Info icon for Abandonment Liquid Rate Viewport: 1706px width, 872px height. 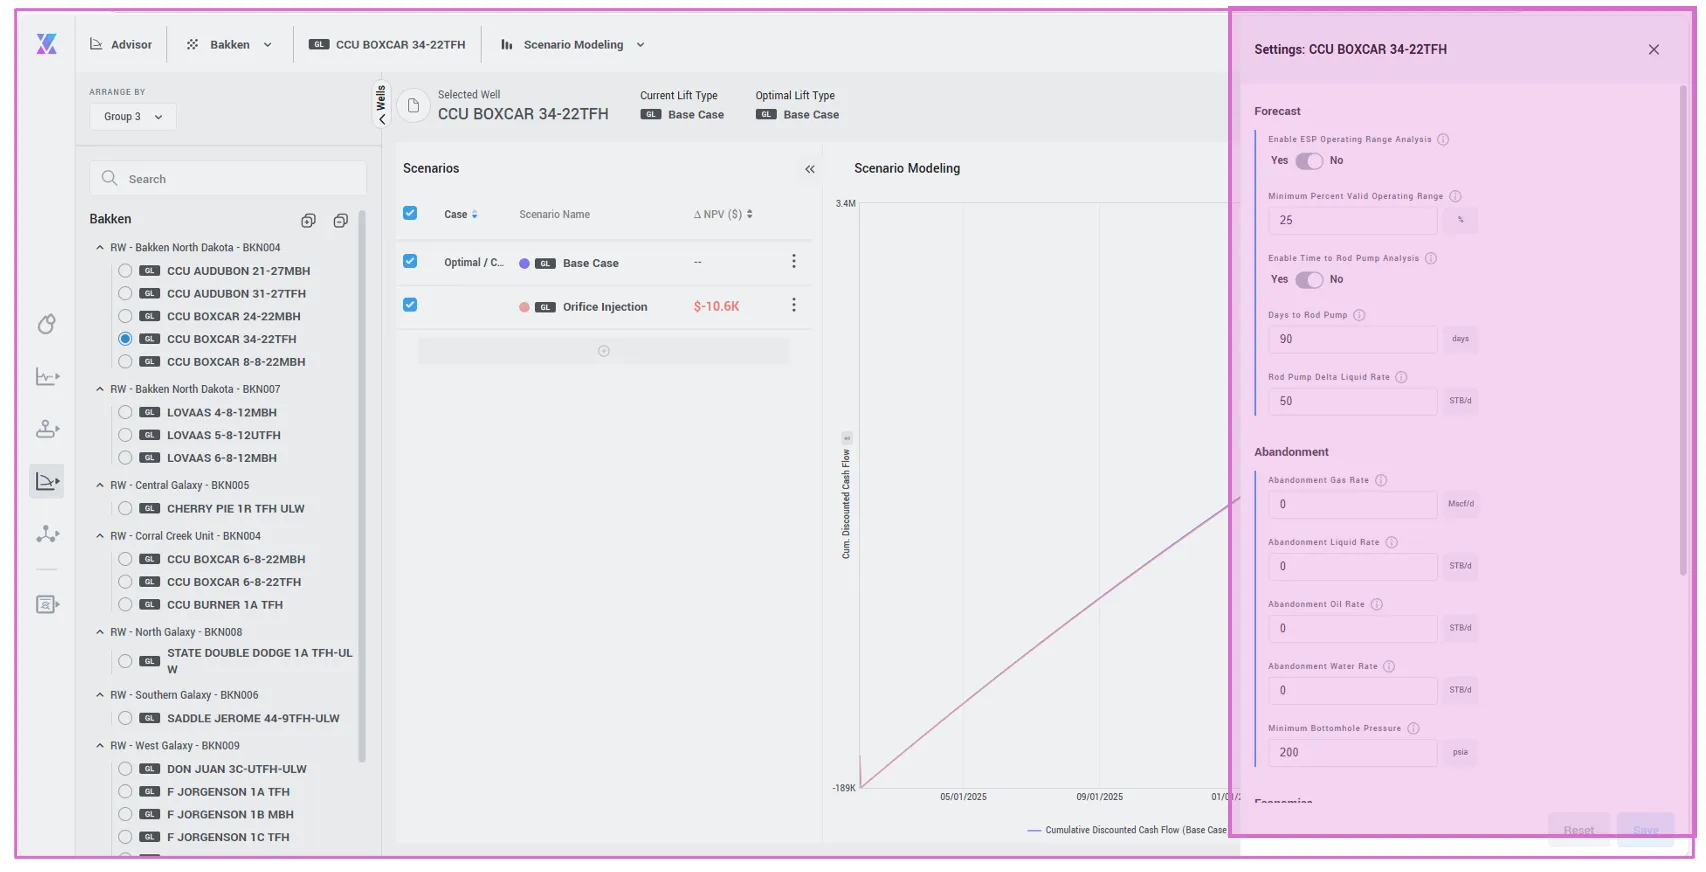click(1391, 542)
